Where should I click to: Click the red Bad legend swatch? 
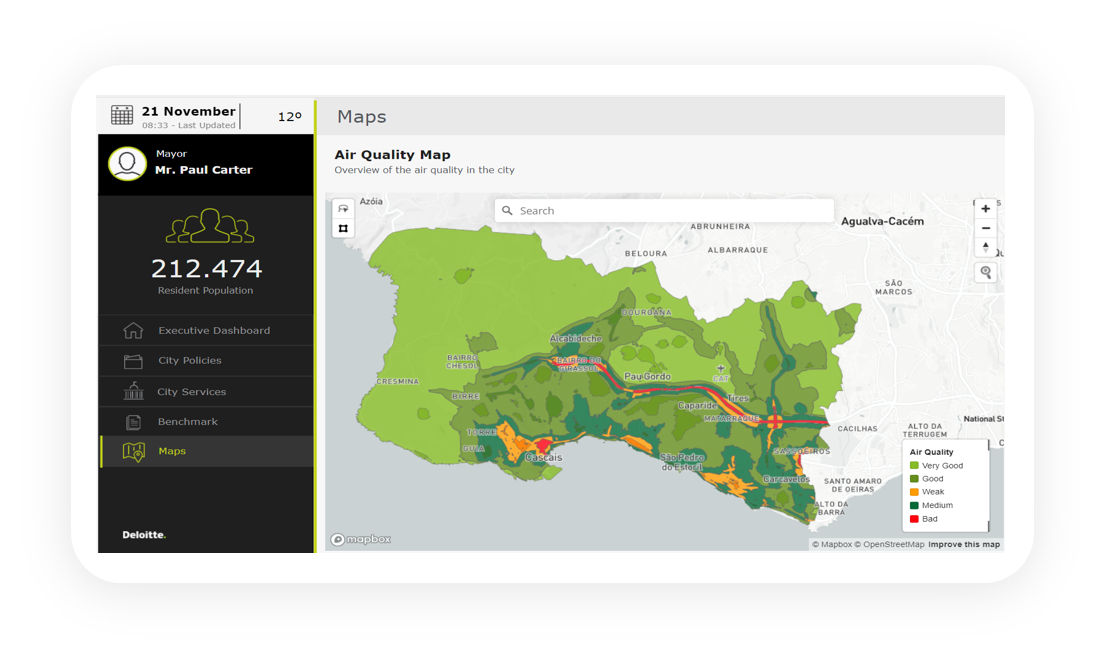pyautogui.click(x=914, y=519)
